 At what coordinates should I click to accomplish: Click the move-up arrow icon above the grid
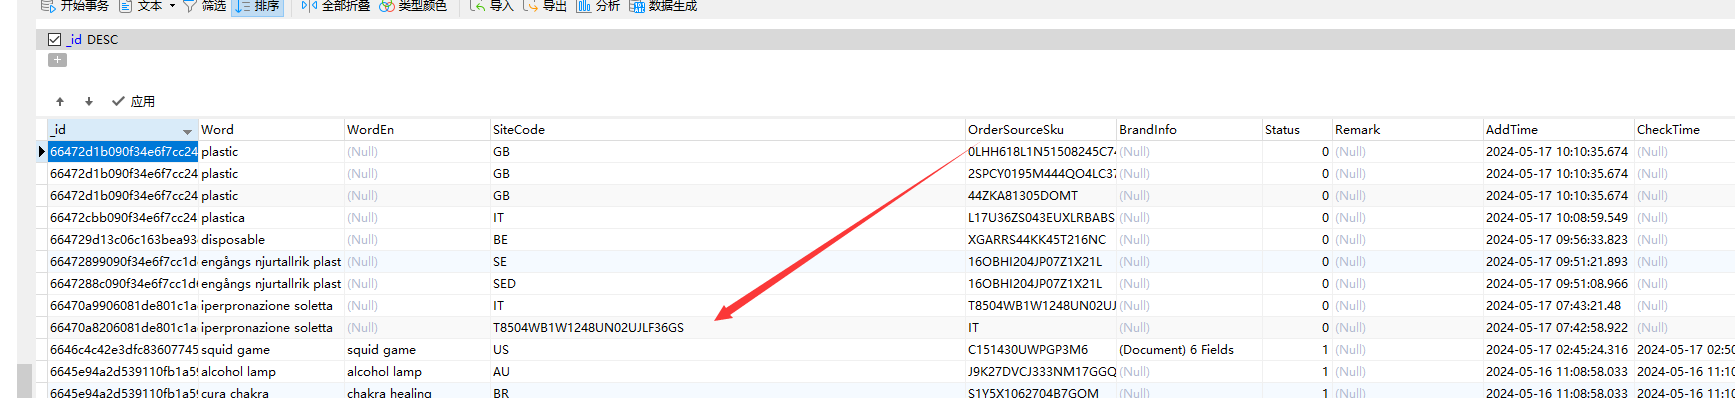coord(60,101)
